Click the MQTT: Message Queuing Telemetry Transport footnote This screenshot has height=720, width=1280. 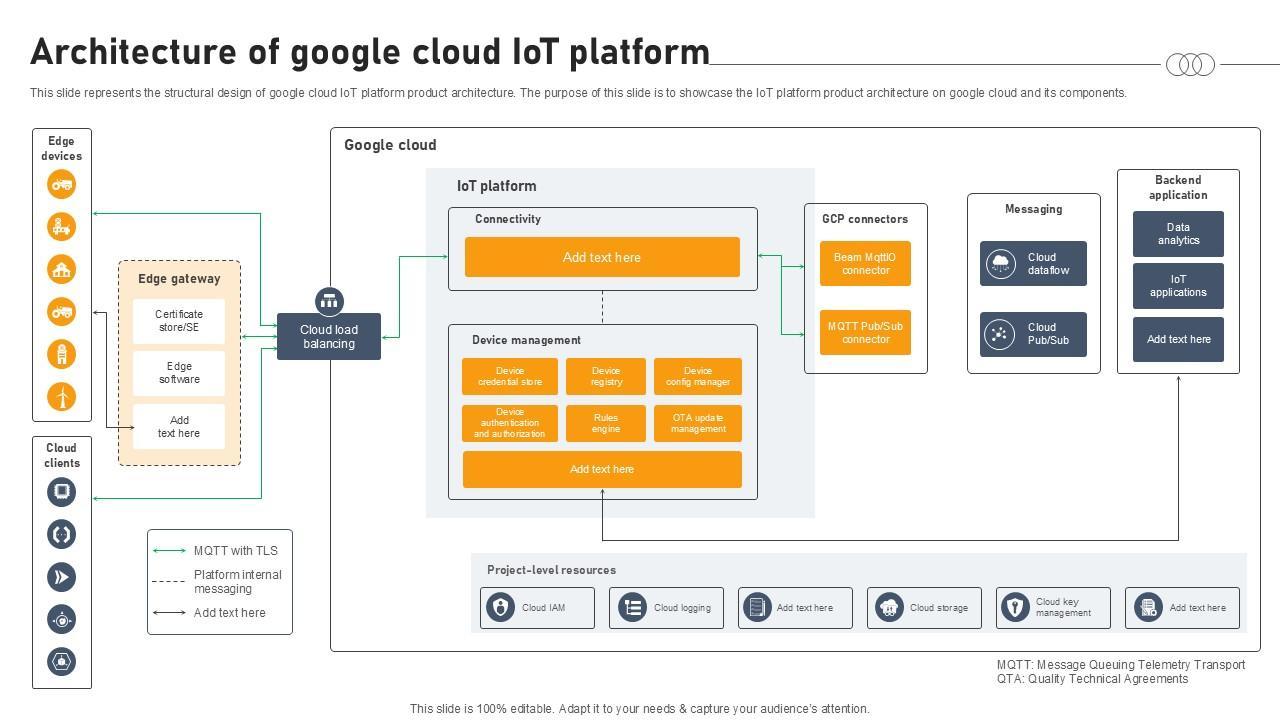pos(1121,665)
